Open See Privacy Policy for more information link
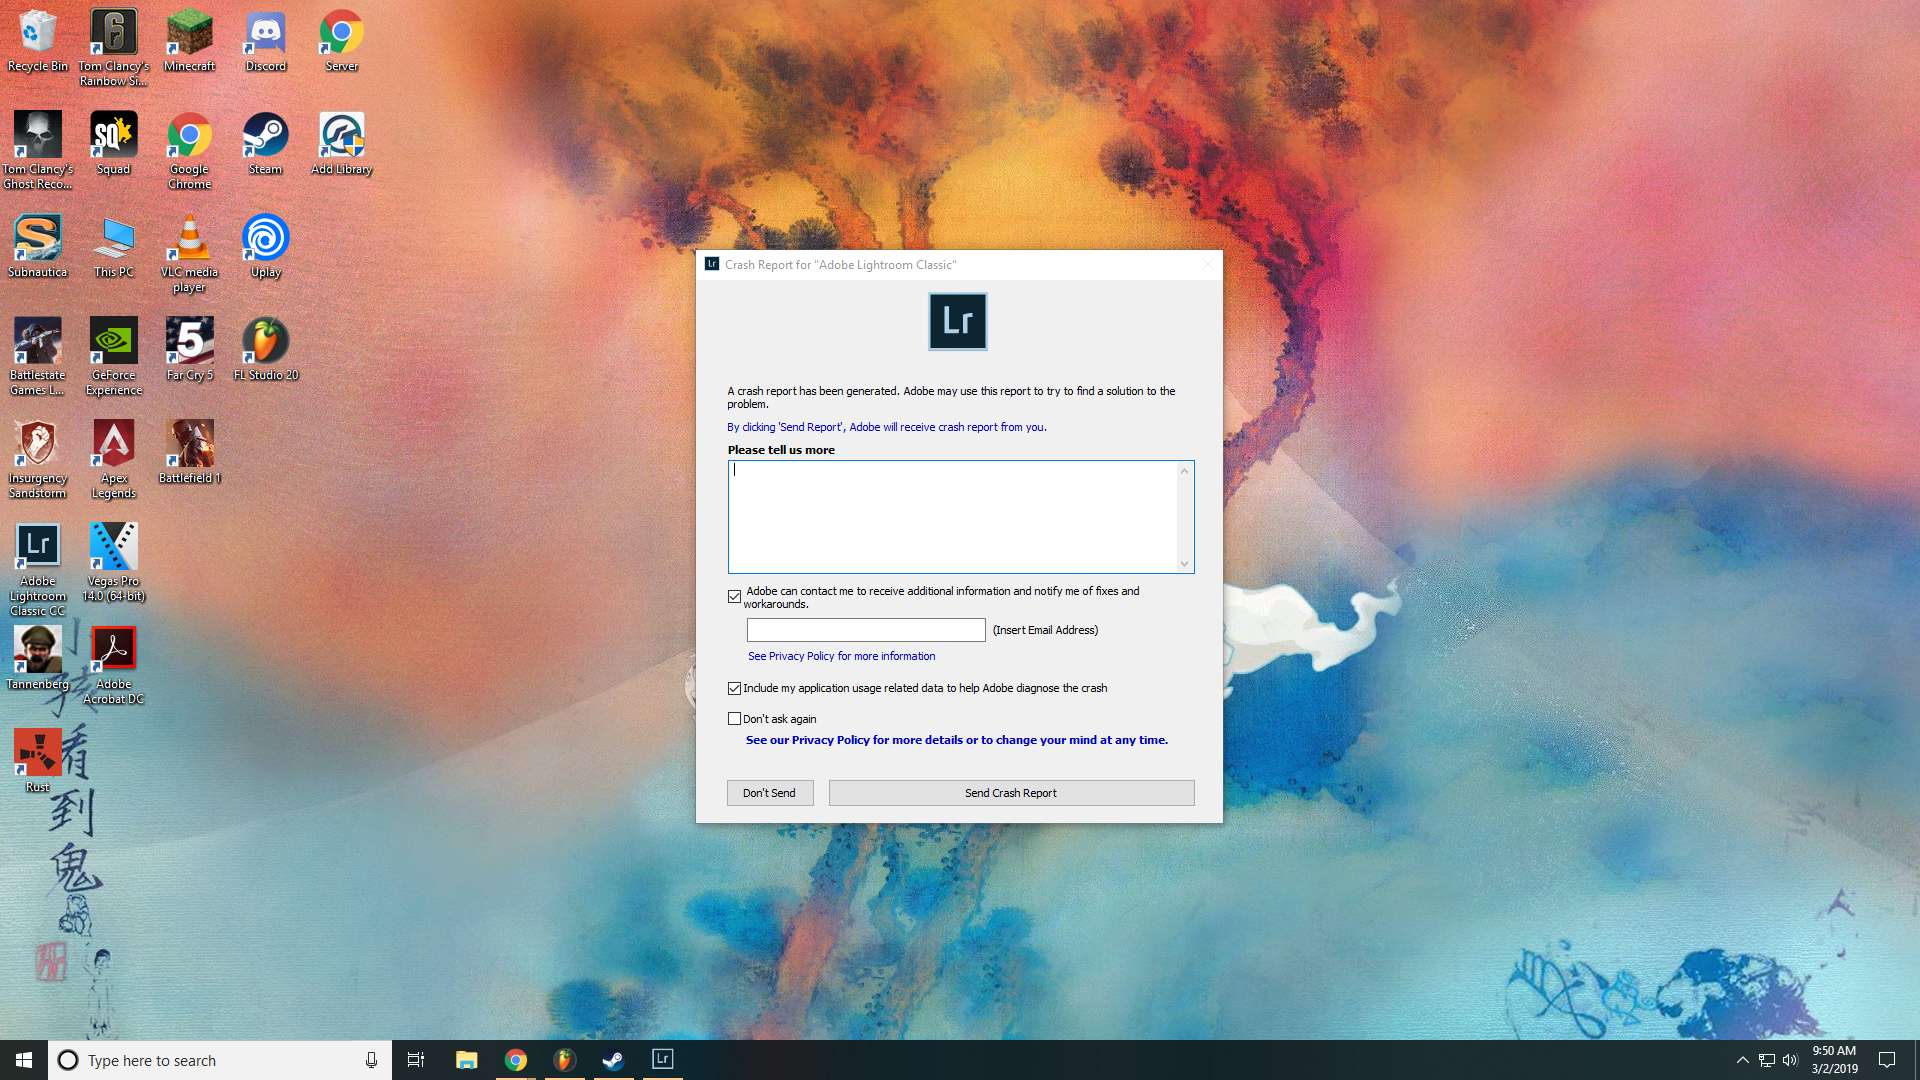This screenshot has width=1920, height=1080. point(841,657)
